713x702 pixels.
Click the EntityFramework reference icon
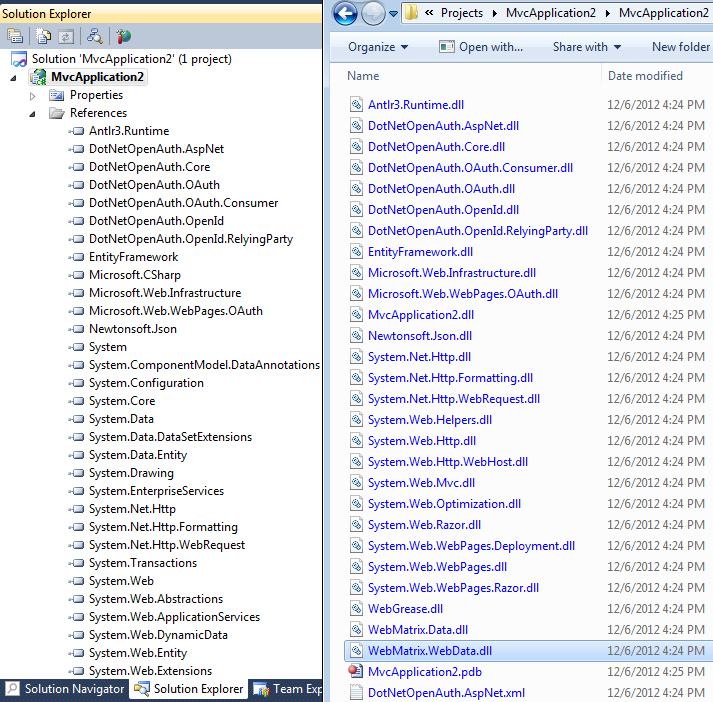77,257
